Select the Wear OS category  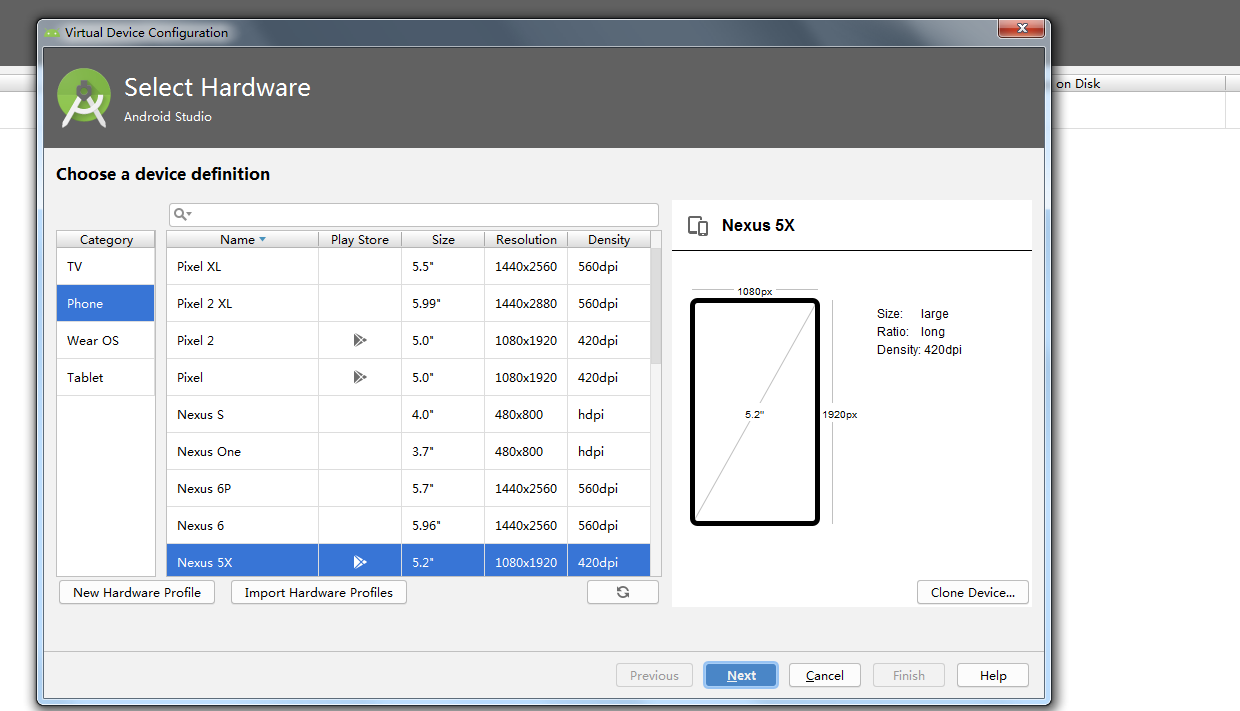click(106, 340)
